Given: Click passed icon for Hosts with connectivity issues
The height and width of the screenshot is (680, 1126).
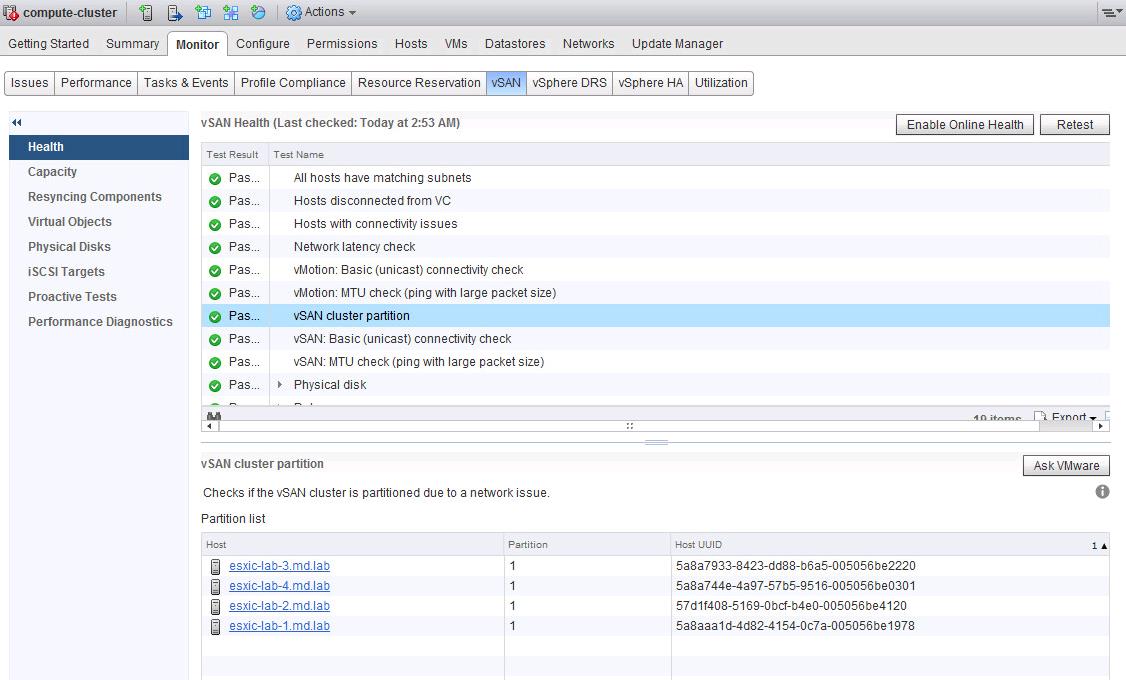Looking at the screenshot, I should [x=215, y=225].
